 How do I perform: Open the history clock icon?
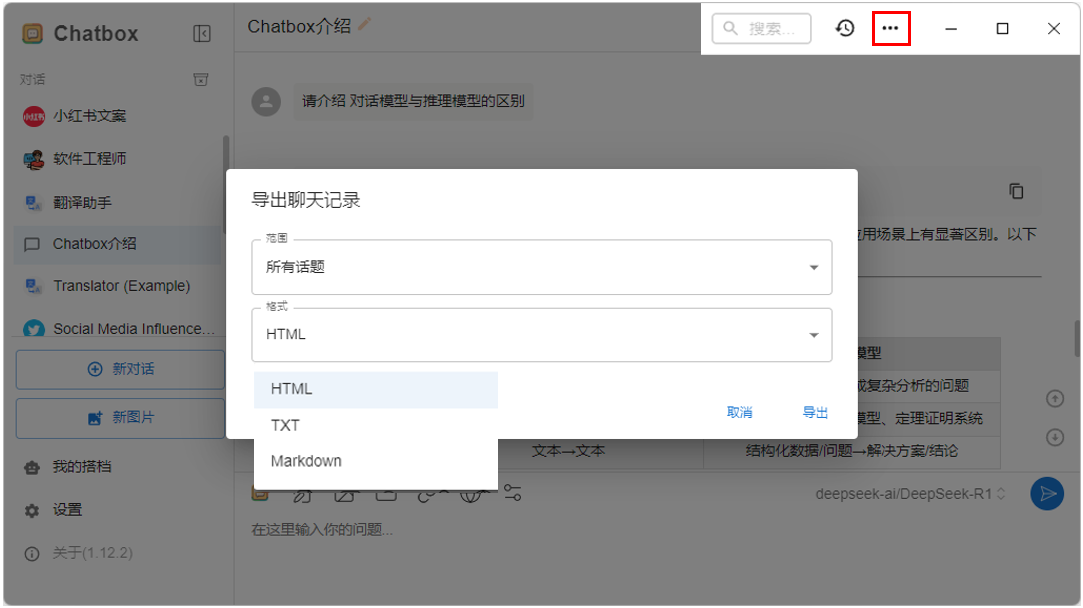(845, 28)
